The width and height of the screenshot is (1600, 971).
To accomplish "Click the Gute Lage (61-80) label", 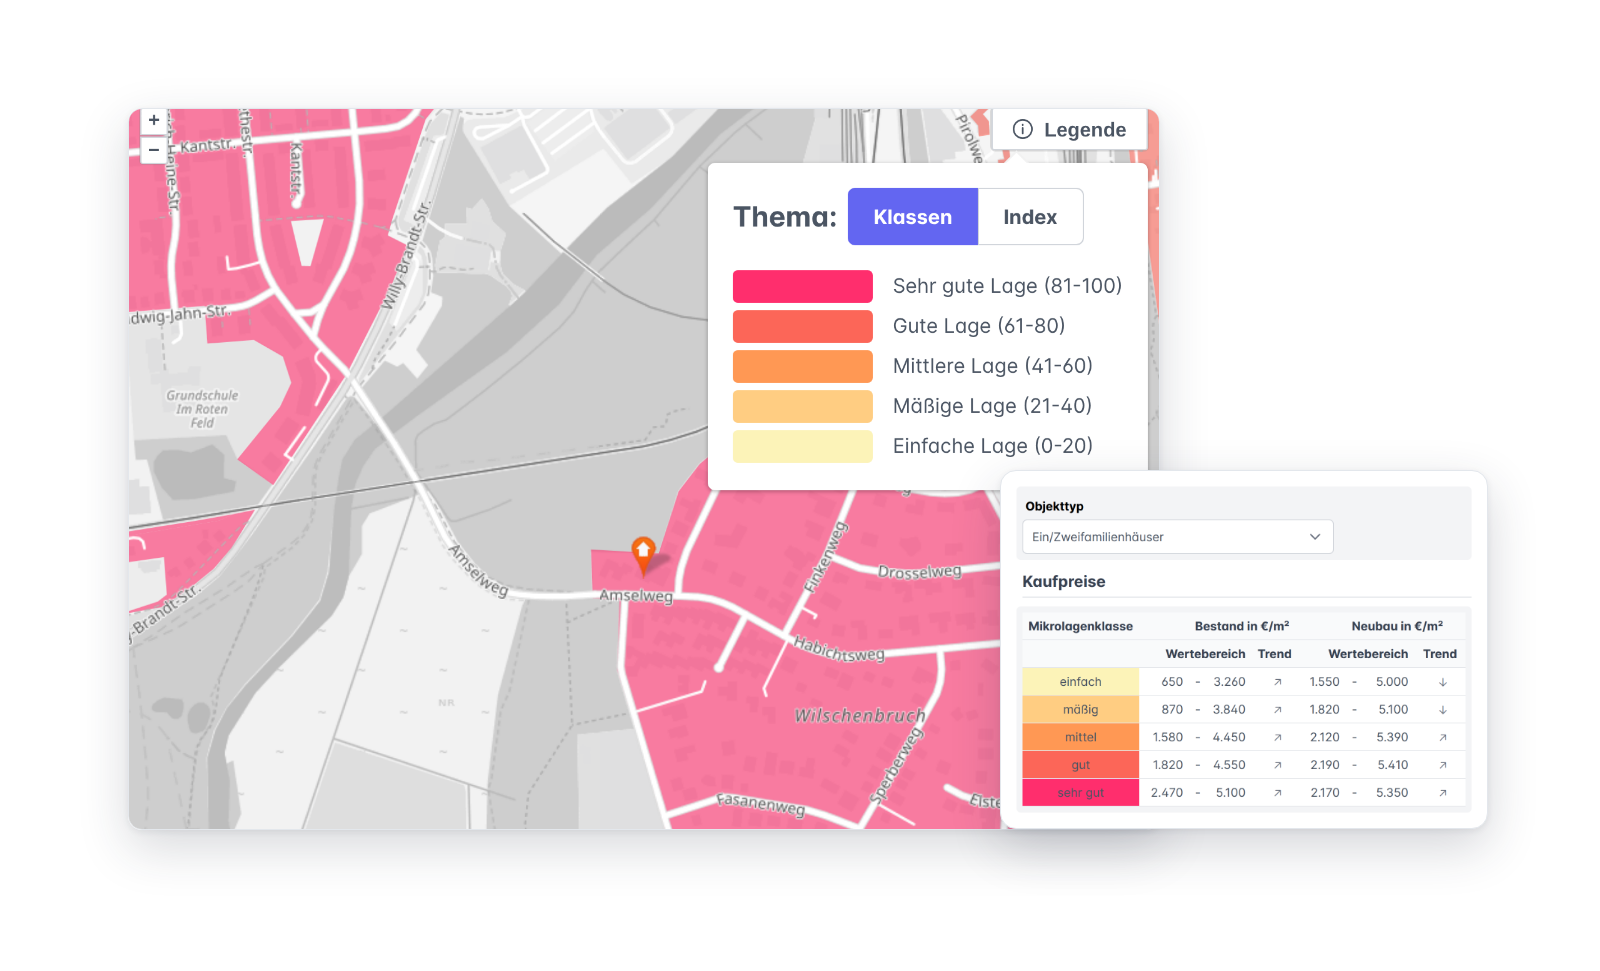I will coord(979,326).
